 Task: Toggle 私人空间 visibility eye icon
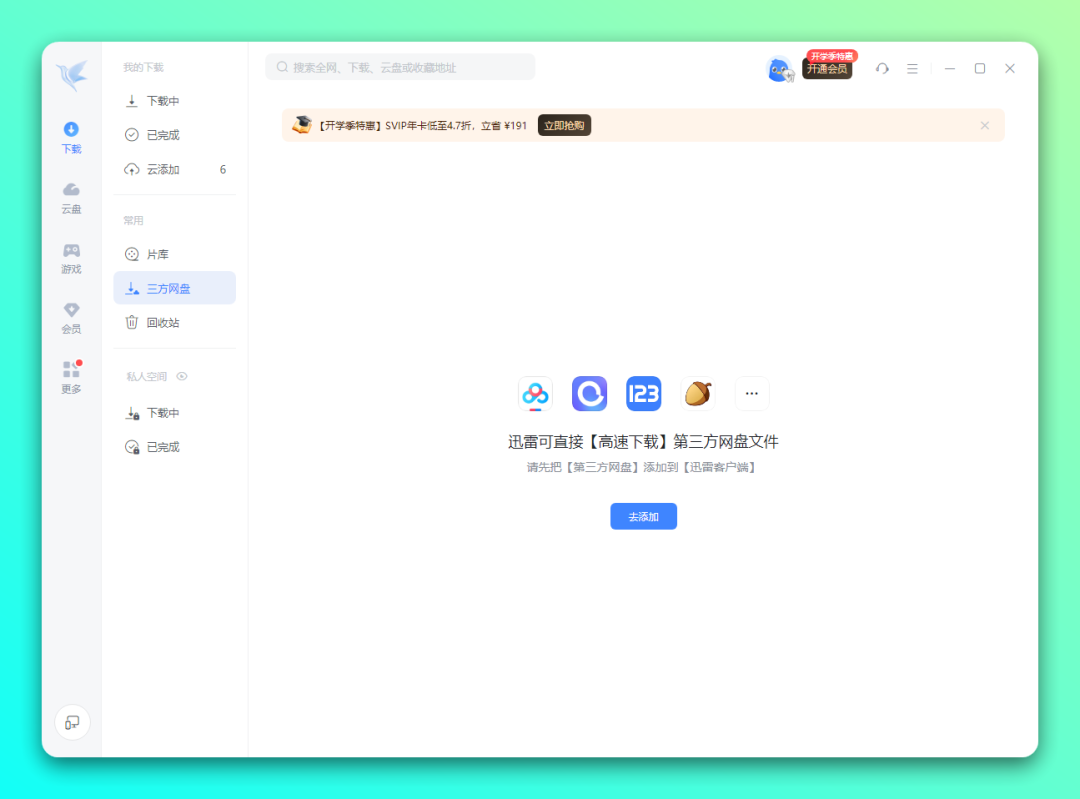182,377
